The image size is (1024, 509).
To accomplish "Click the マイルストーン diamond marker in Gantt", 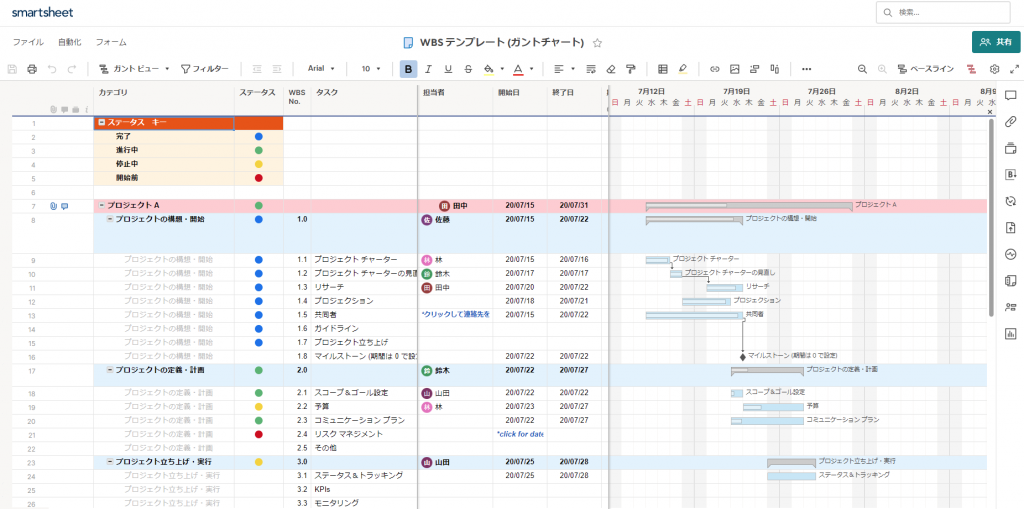I will click(743, 357).
